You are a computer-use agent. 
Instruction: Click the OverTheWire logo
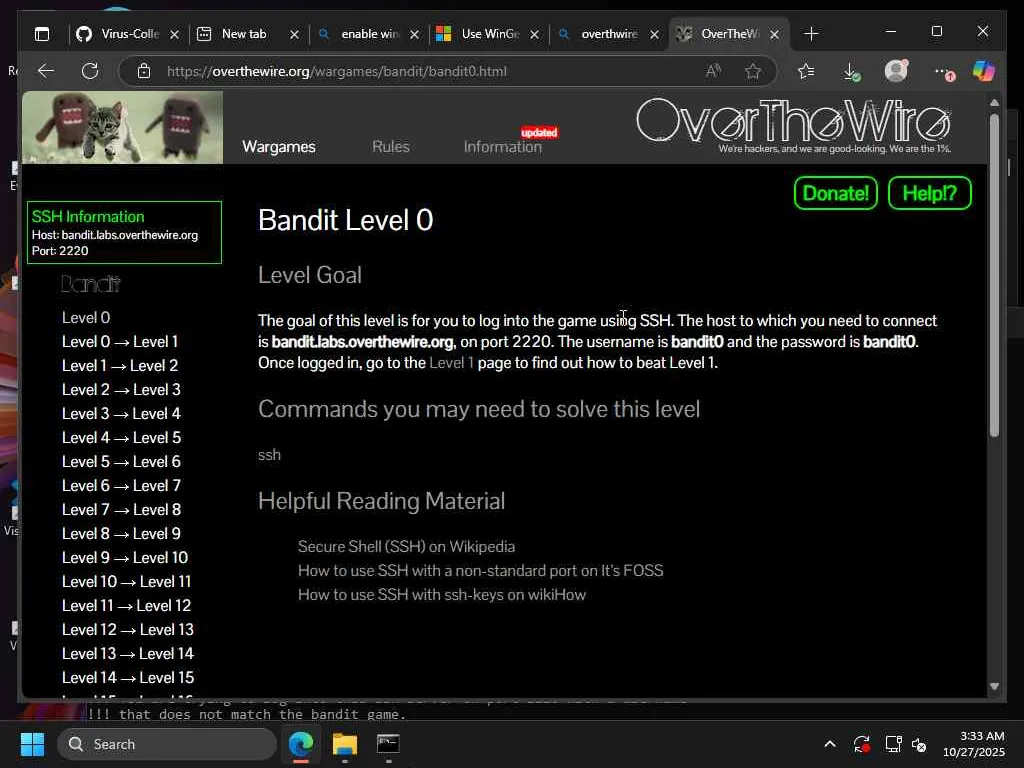[793, 125]
